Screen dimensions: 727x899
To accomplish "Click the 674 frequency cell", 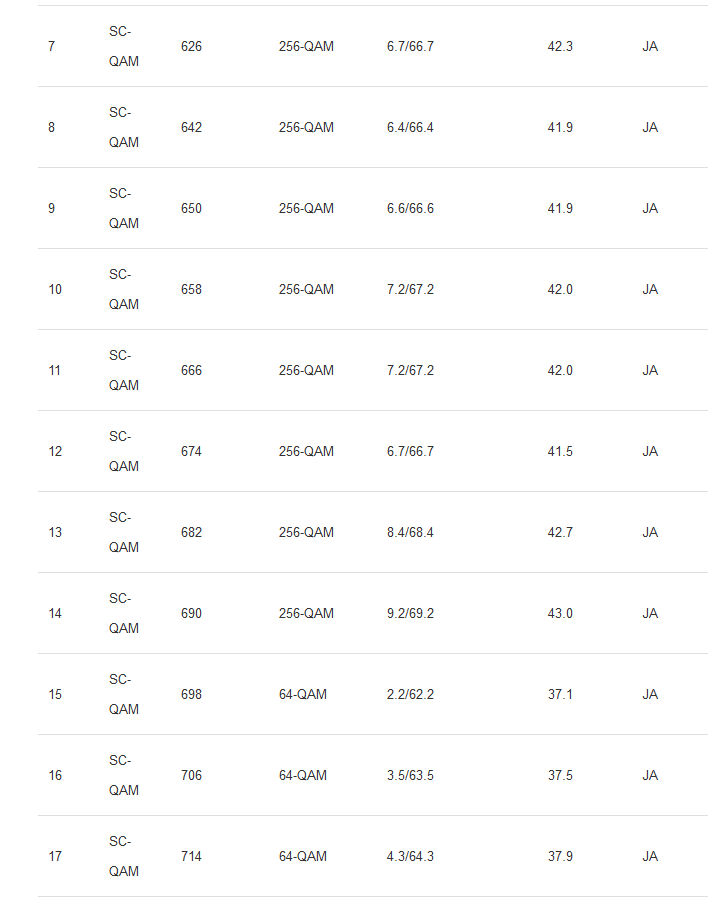I will [191, 452].
